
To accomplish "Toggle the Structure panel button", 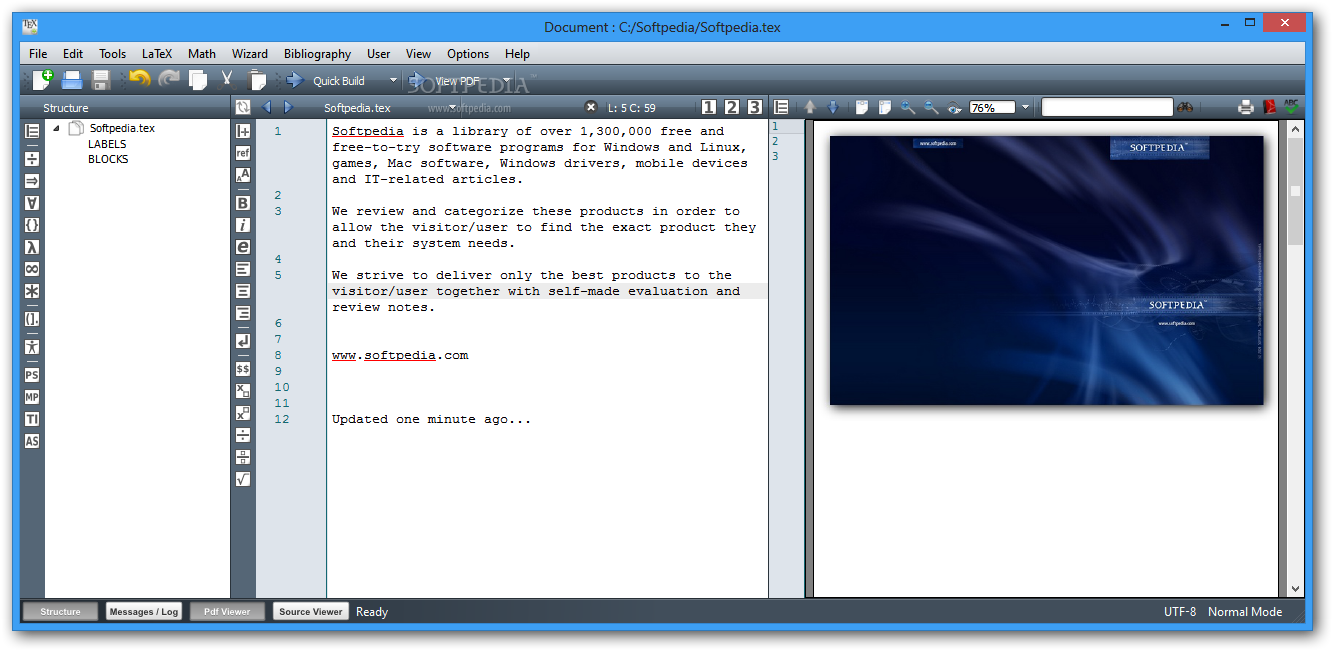I will point(60,611).
